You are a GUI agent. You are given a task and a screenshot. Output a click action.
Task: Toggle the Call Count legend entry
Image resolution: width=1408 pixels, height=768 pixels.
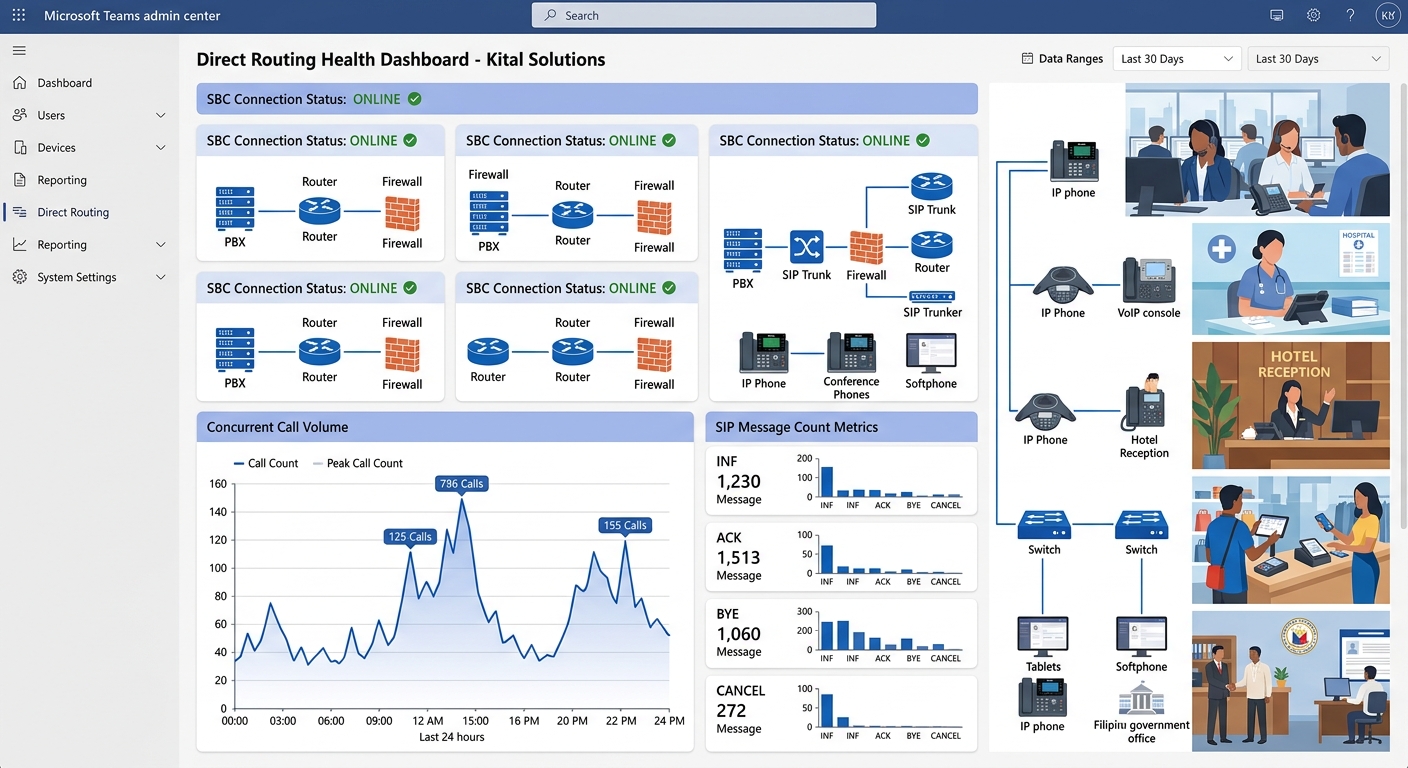(x=265, y=463)
